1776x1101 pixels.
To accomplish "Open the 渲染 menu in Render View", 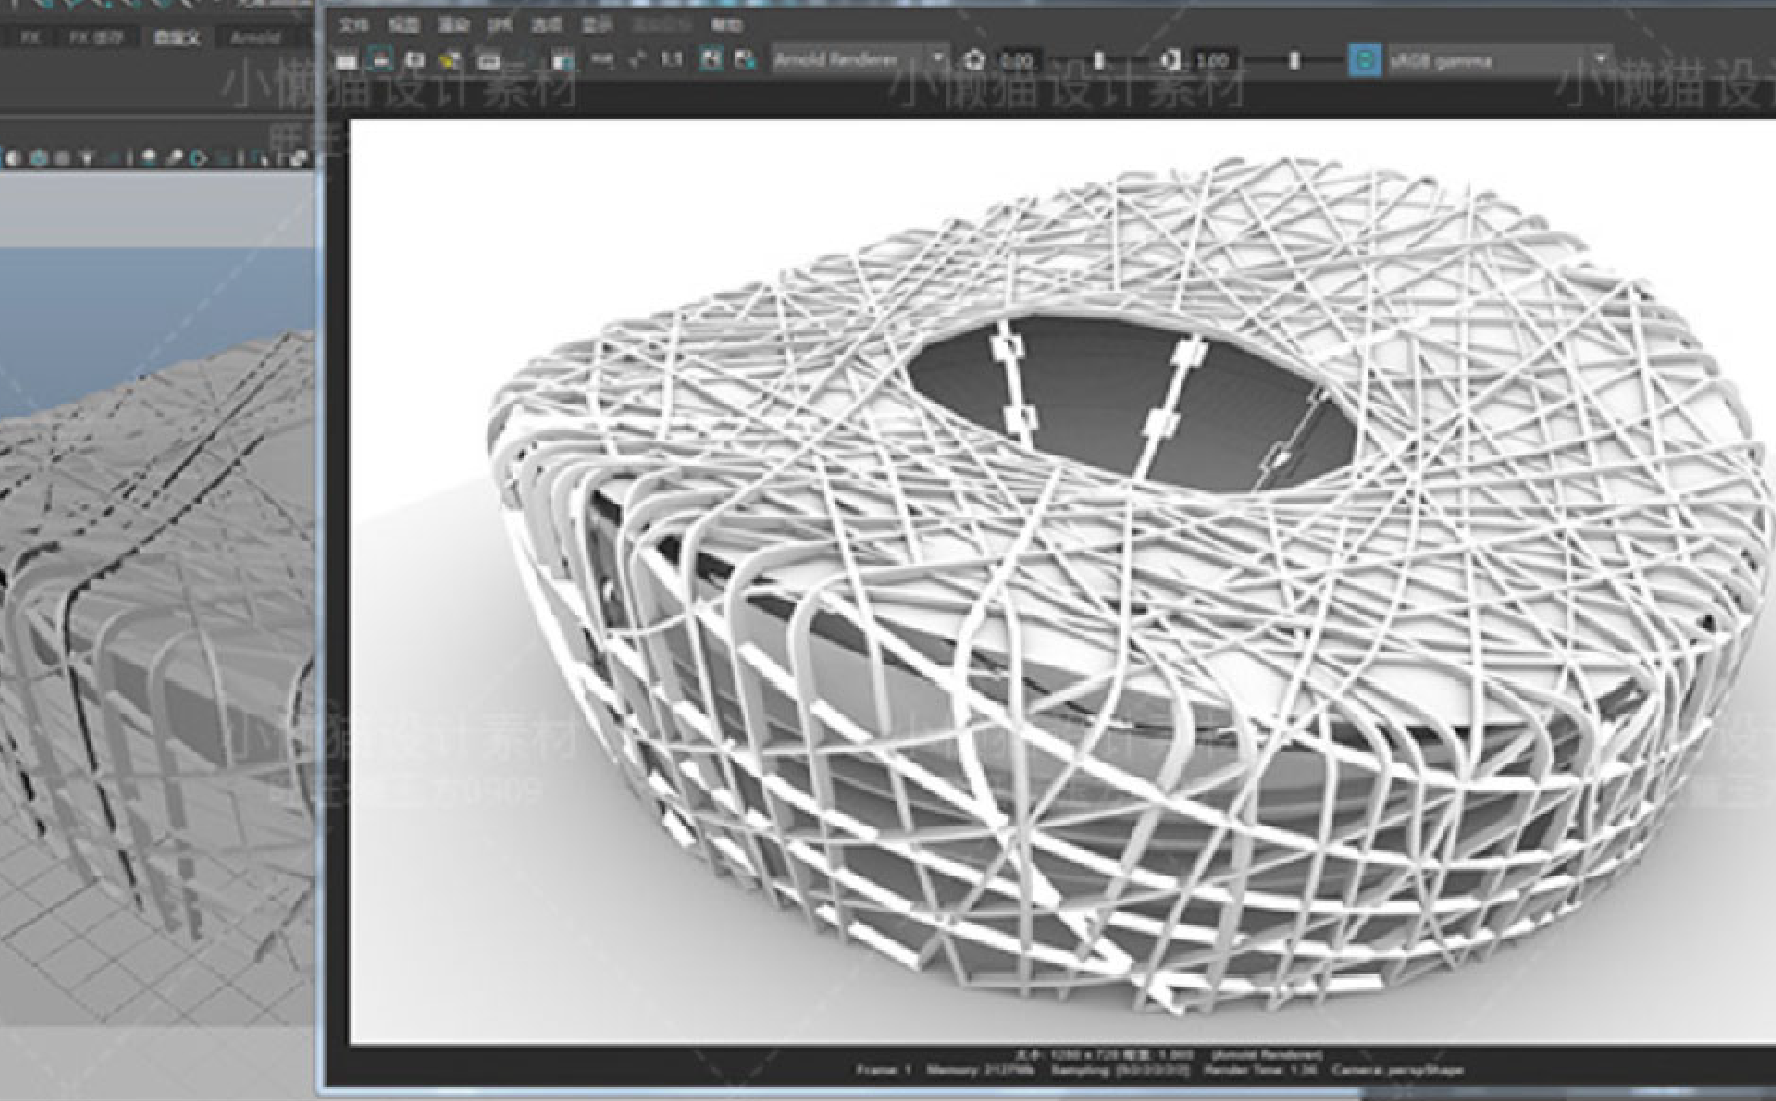I will pos(452,25).
